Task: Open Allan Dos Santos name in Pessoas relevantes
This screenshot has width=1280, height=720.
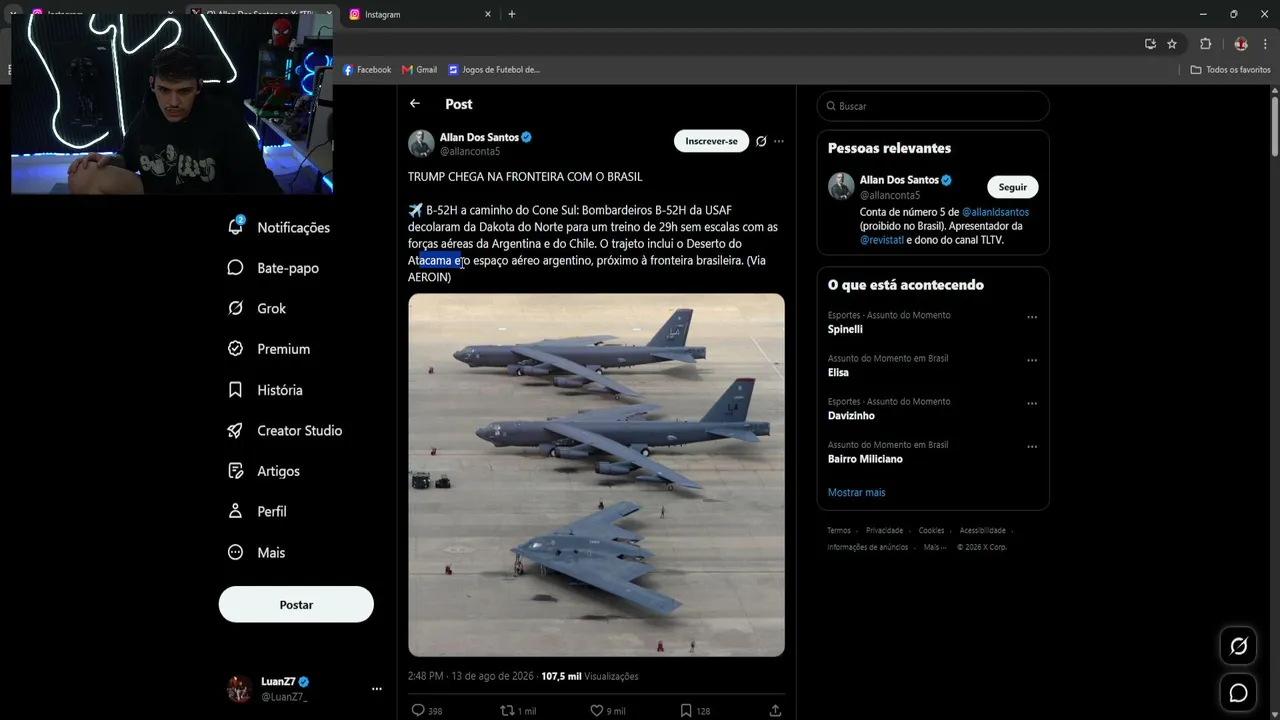Action: coord(899,180)
